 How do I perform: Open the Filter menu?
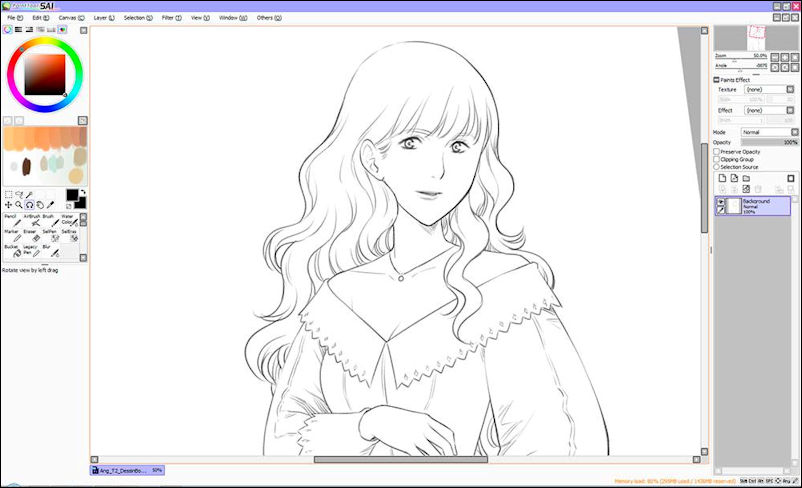170,18
